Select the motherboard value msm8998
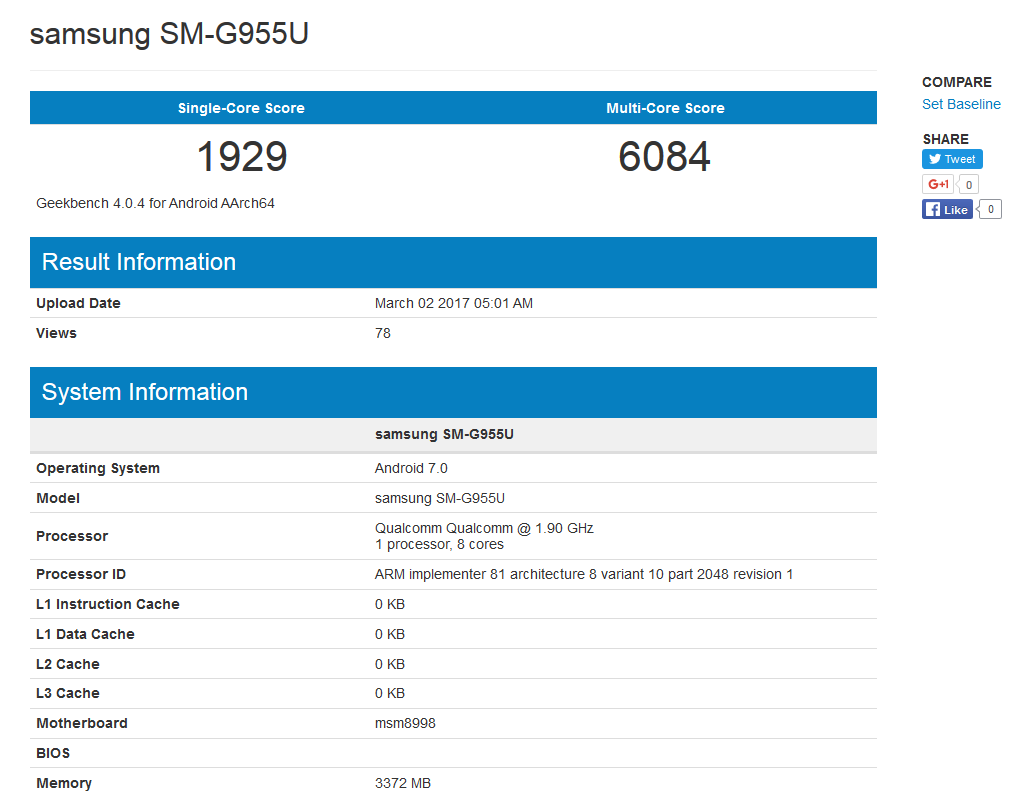The width and height of the screenshot is (1030, 808). click(405, 723)
